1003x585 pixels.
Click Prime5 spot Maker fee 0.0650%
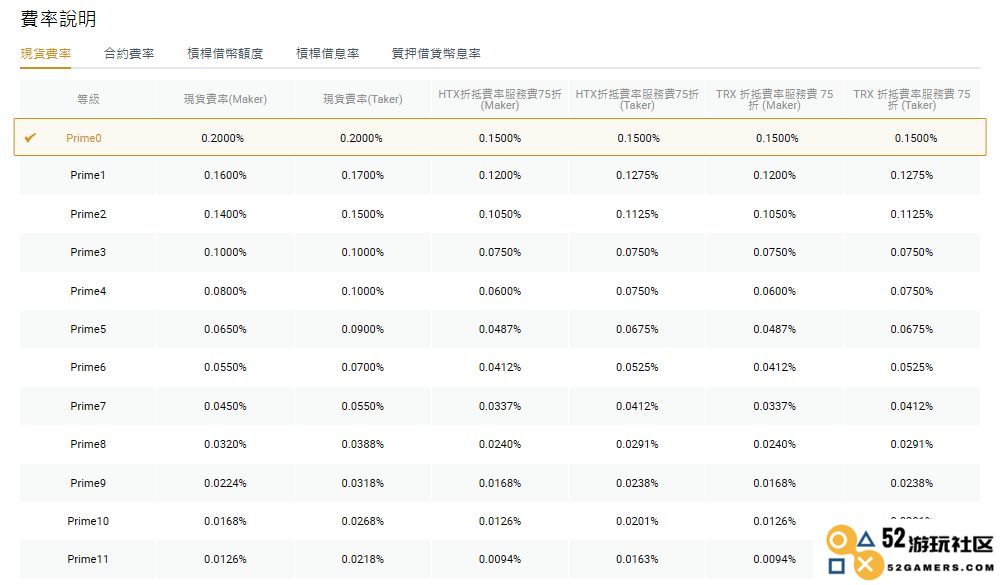click(x=225, y=329)
